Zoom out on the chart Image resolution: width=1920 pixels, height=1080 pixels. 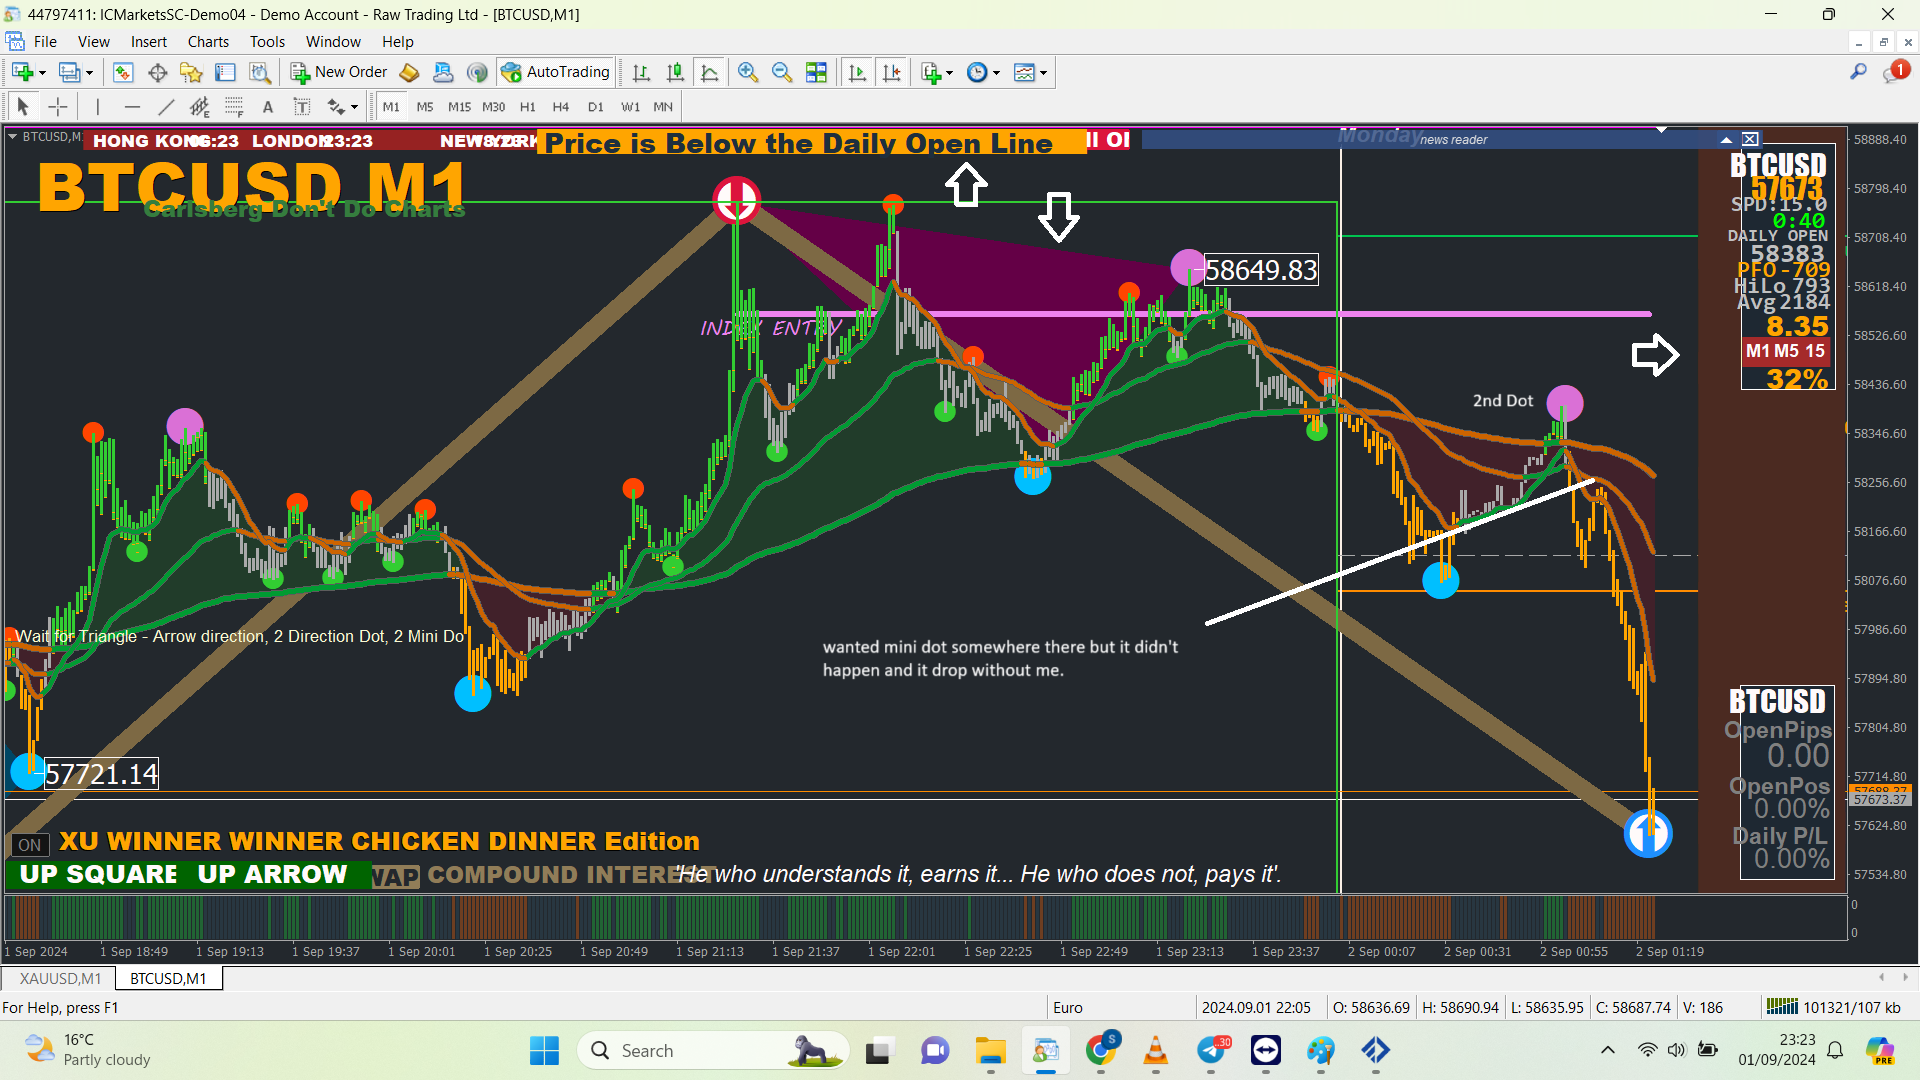[781, 72]
